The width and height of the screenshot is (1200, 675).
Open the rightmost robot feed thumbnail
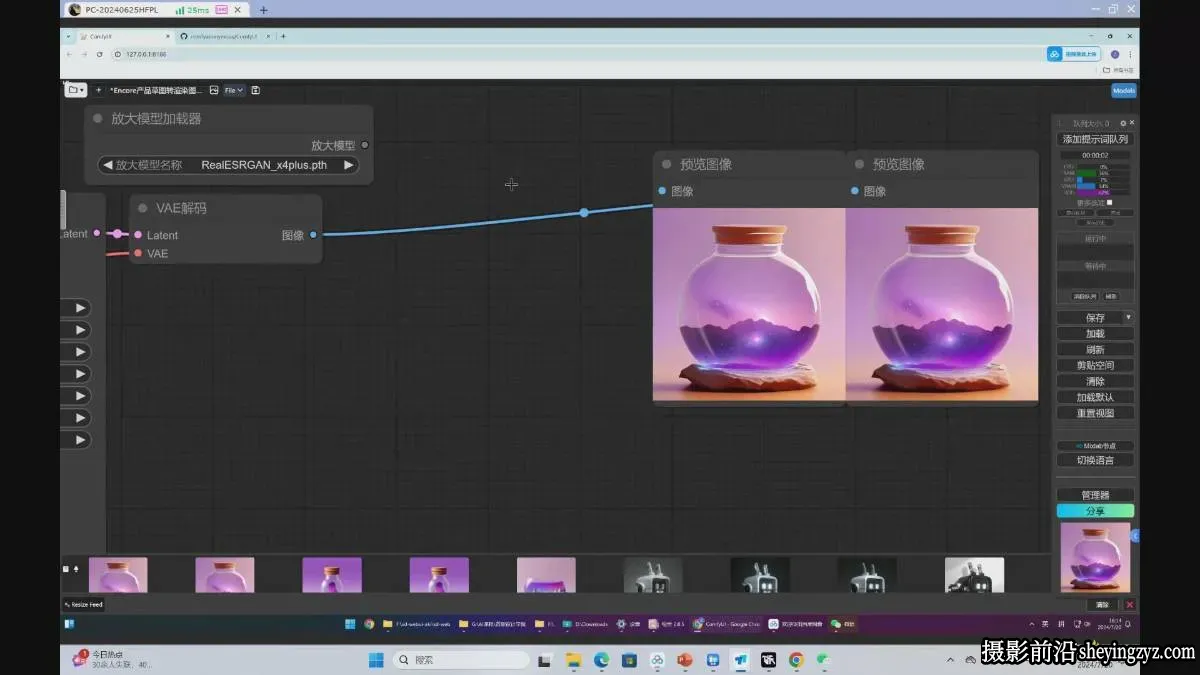tap(974, 575)
